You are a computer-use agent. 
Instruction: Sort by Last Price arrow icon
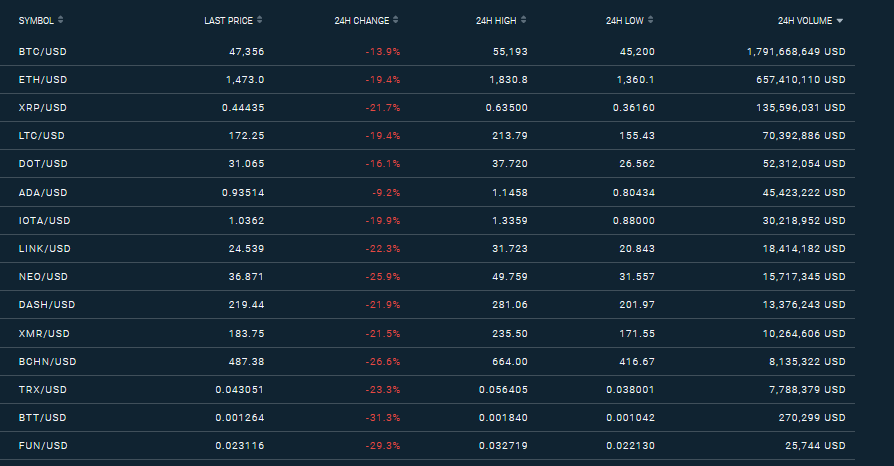click(x=259, y=20)
